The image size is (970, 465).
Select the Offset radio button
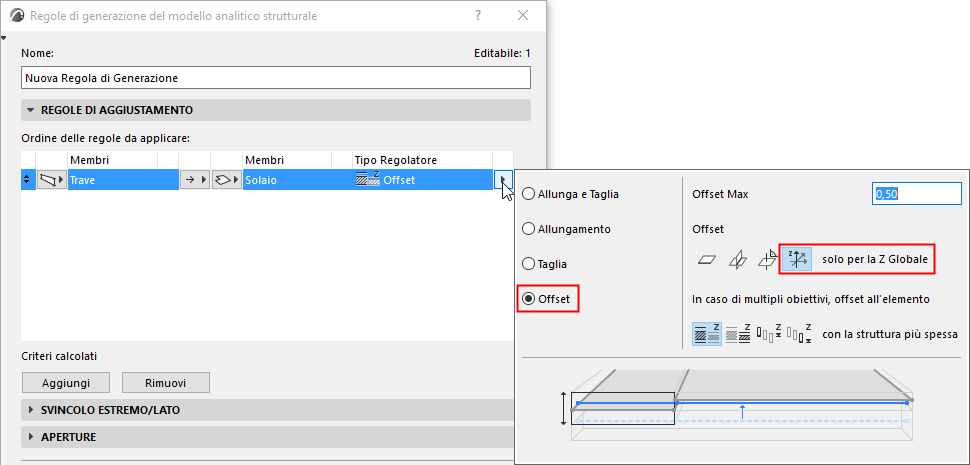click(x=528, y=299)
